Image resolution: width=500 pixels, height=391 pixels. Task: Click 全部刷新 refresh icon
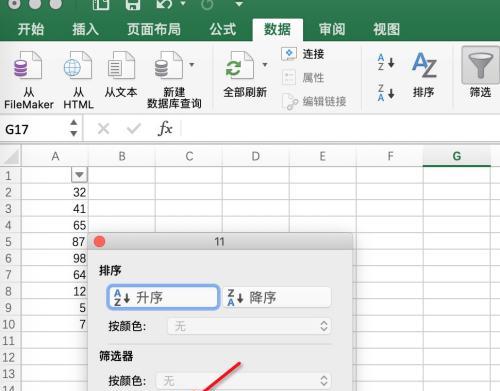(239, 65)
